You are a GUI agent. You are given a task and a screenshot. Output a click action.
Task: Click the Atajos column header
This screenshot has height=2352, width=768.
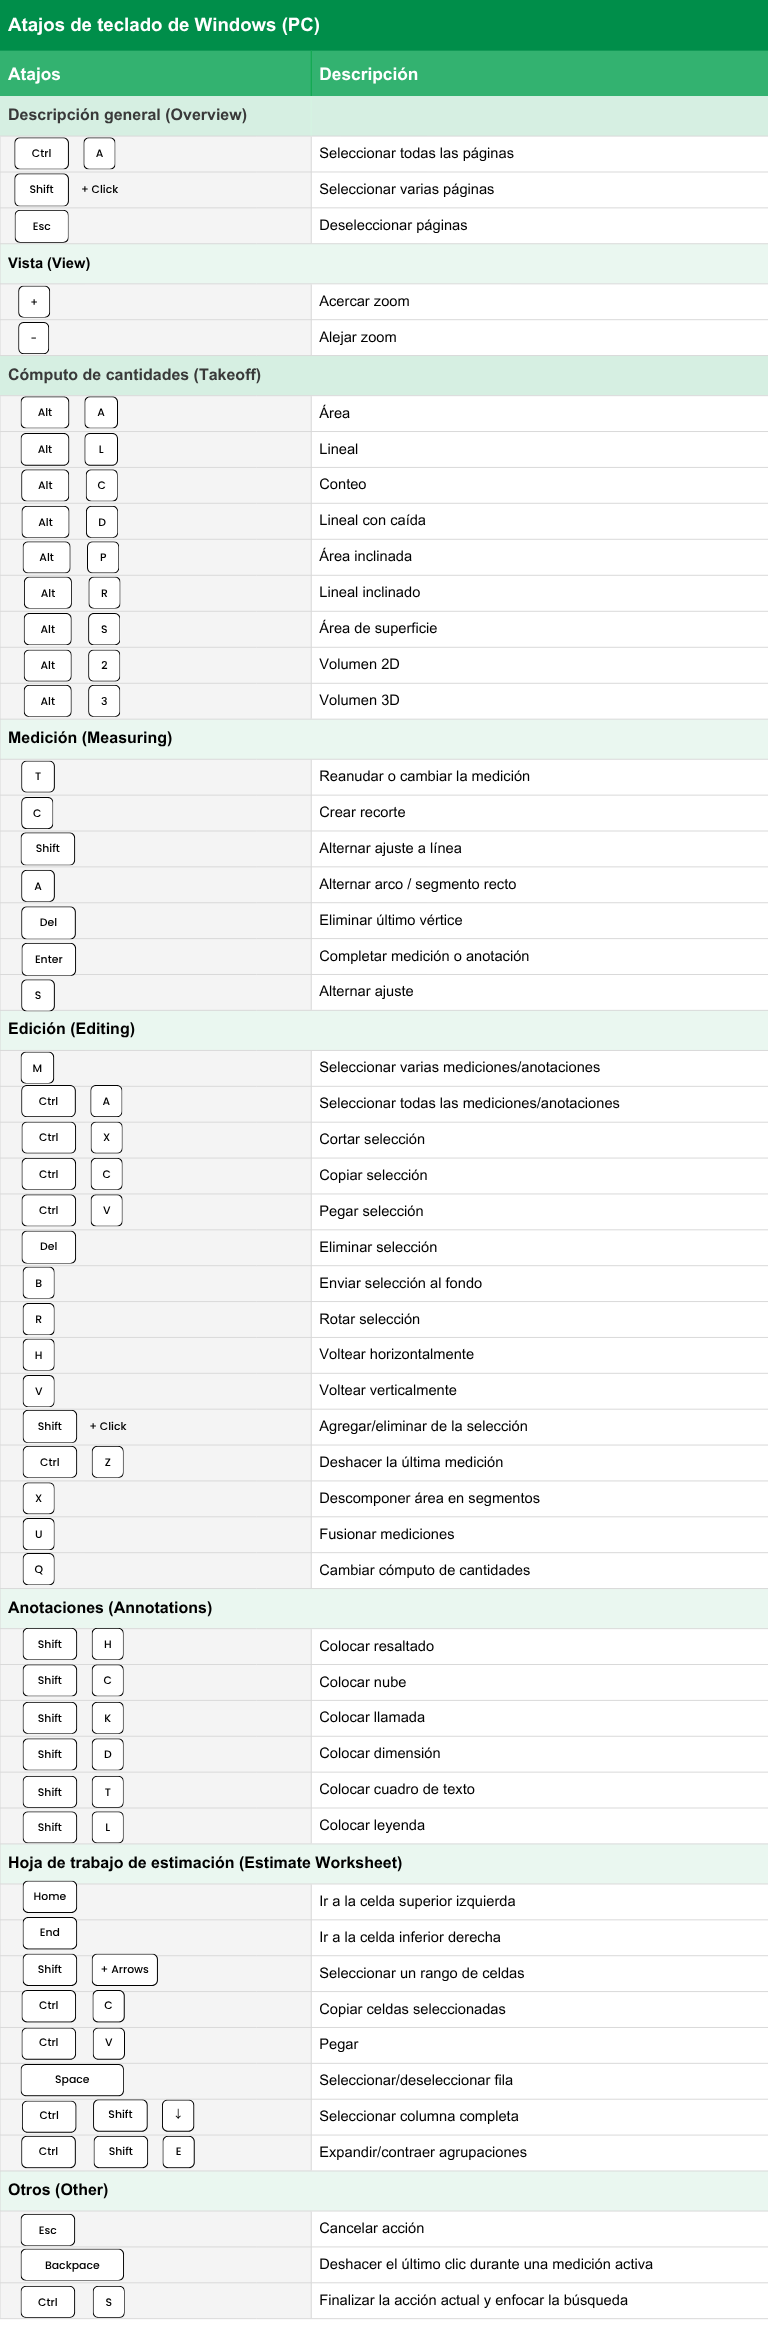[34, 74]
